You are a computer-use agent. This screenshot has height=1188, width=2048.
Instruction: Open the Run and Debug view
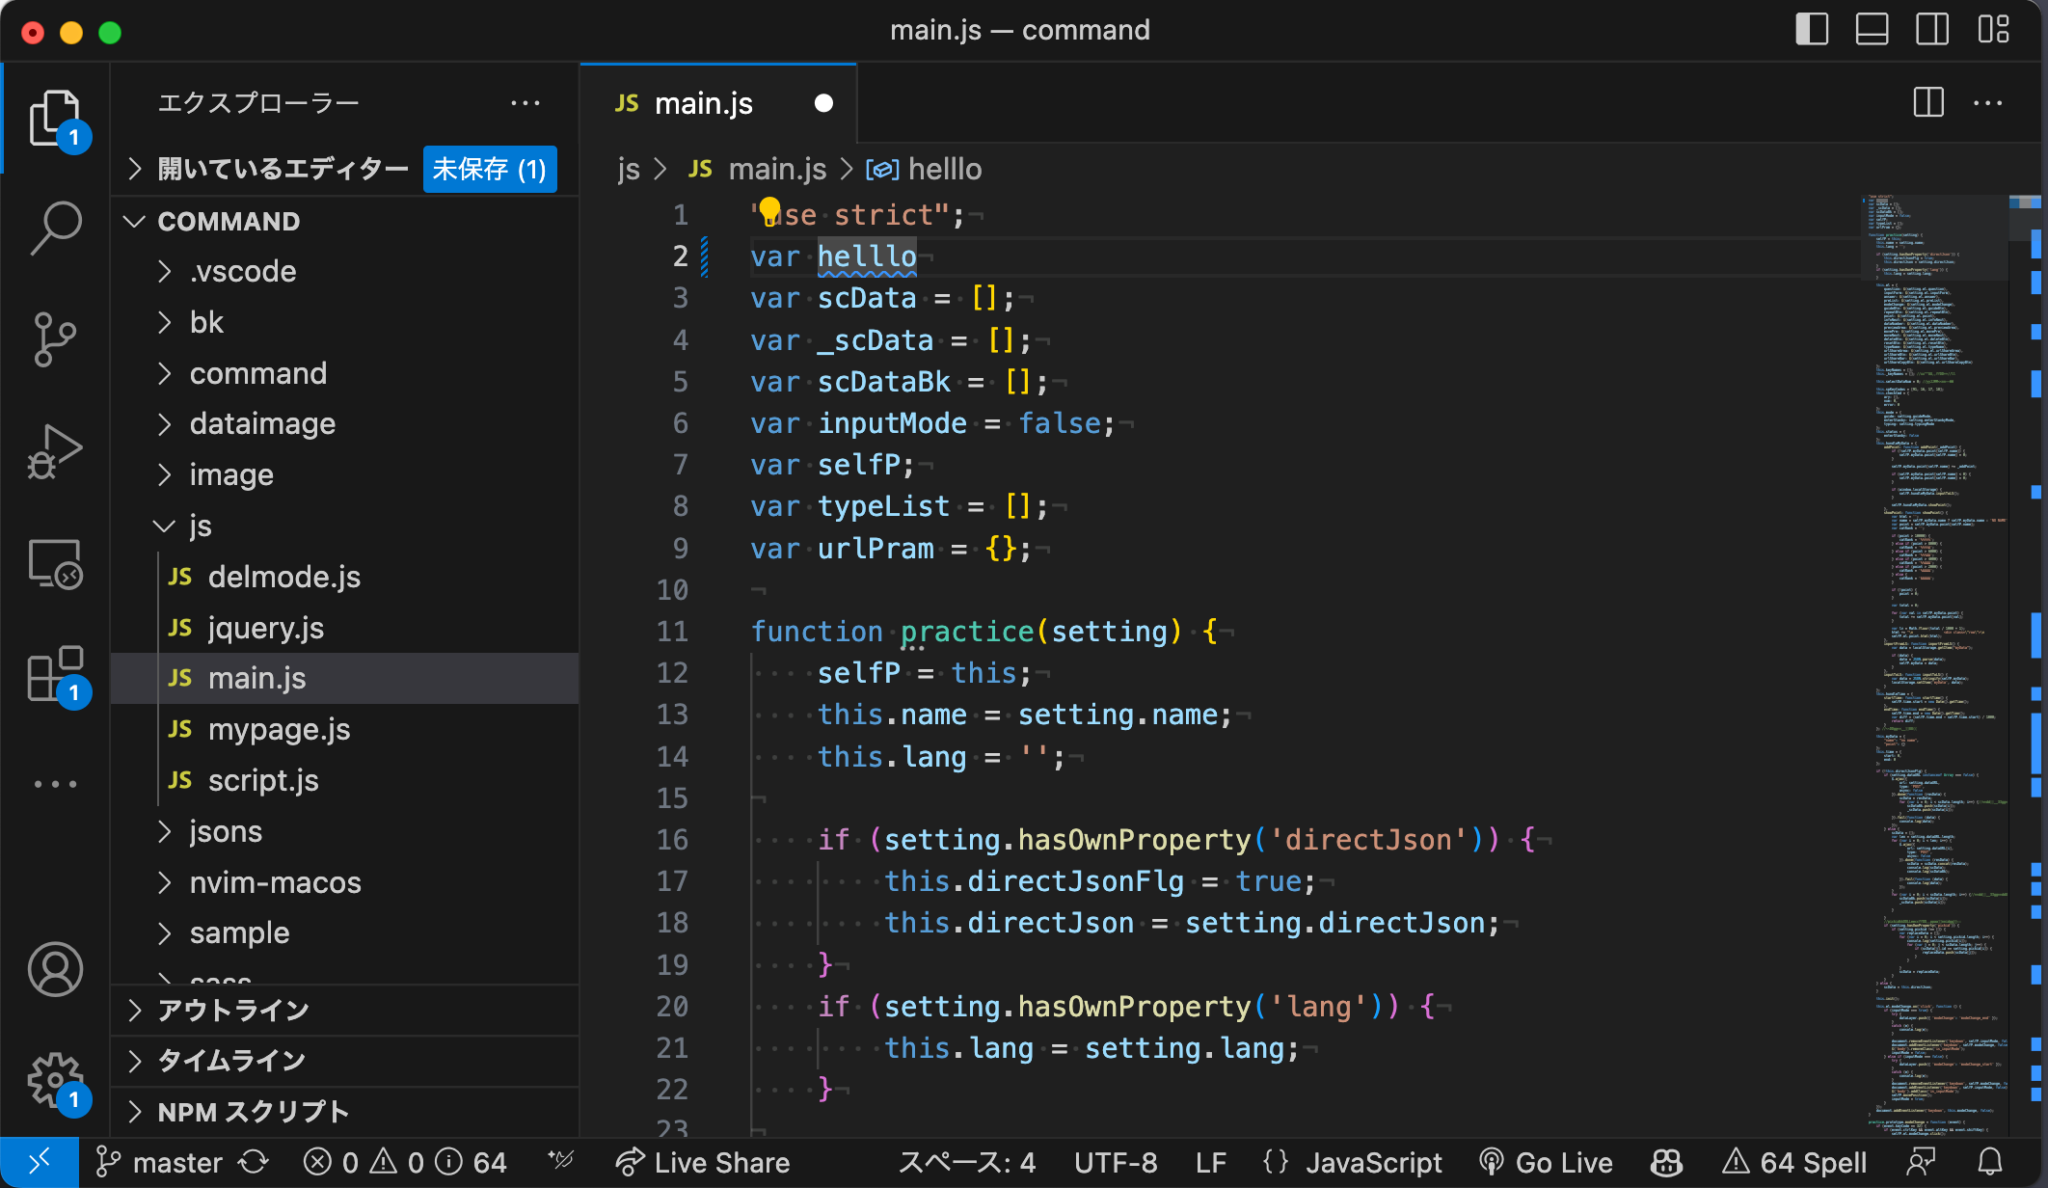pos(55,451)
